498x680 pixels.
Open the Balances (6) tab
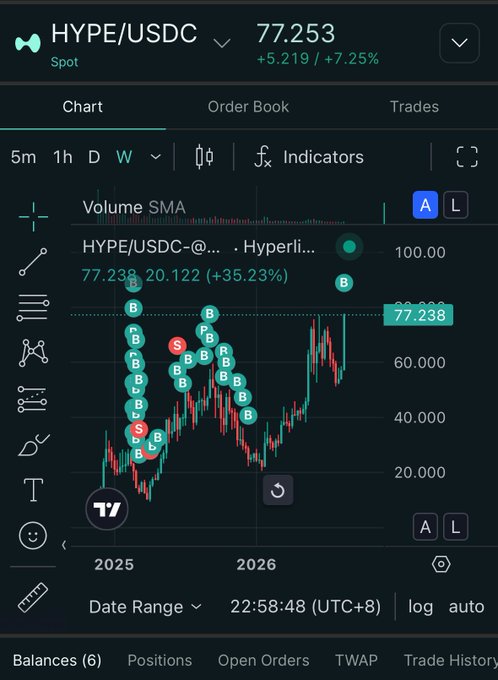click(x=57, y=660)
